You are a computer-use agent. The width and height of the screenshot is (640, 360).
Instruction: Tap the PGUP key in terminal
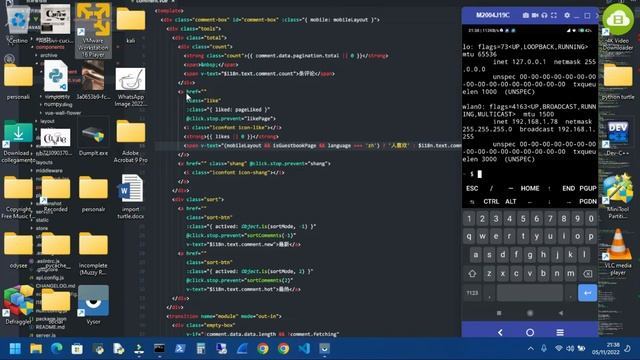pos(588,188)
